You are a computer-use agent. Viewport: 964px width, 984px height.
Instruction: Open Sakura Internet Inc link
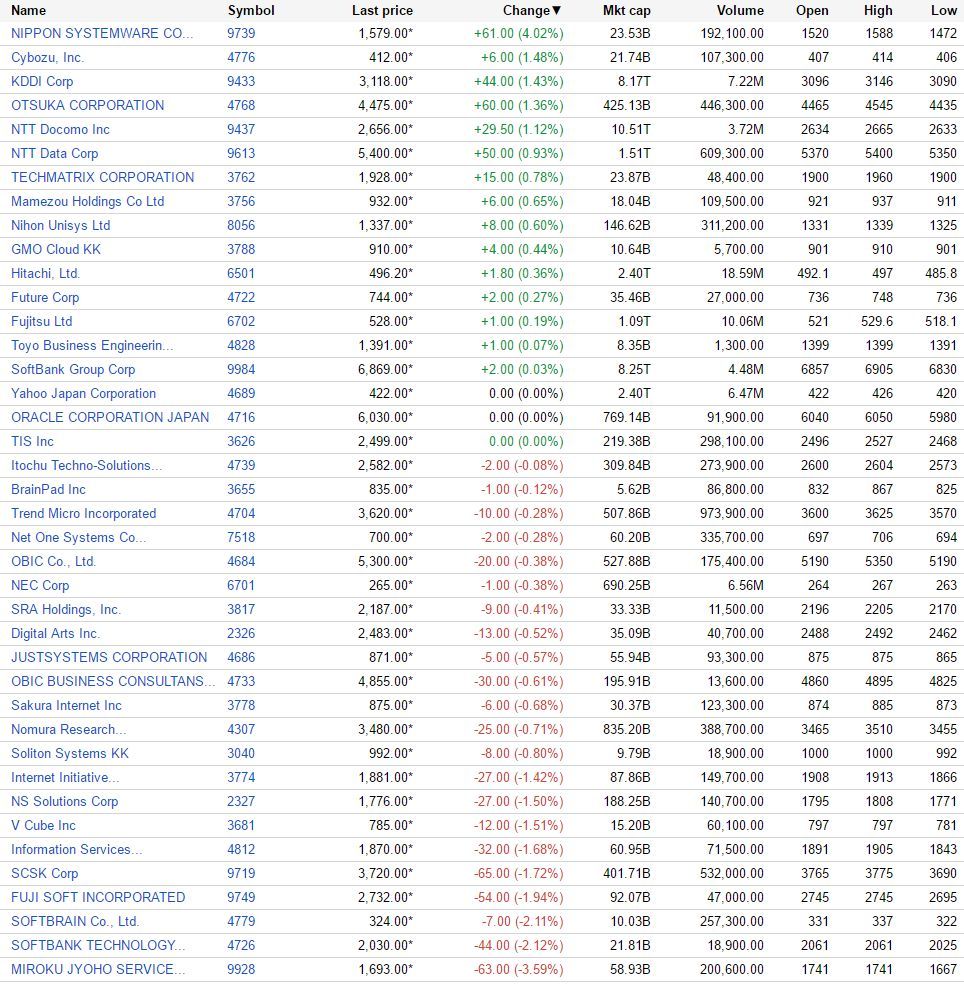66,705
